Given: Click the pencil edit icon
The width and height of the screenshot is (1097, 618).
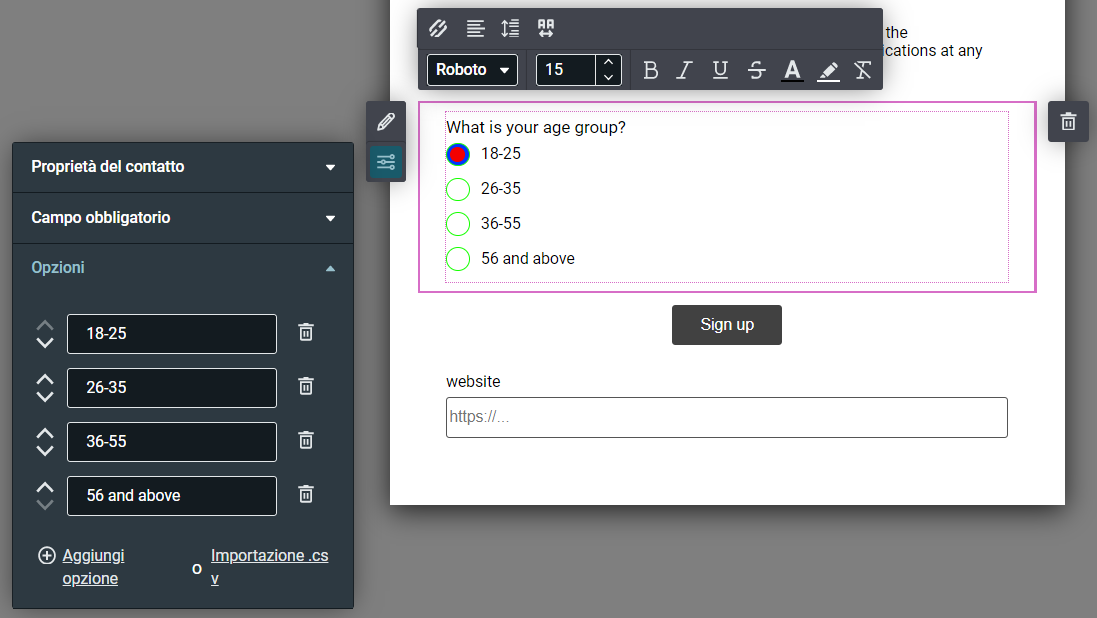Looking at the screenshot, I should click(x=385, y=122).
